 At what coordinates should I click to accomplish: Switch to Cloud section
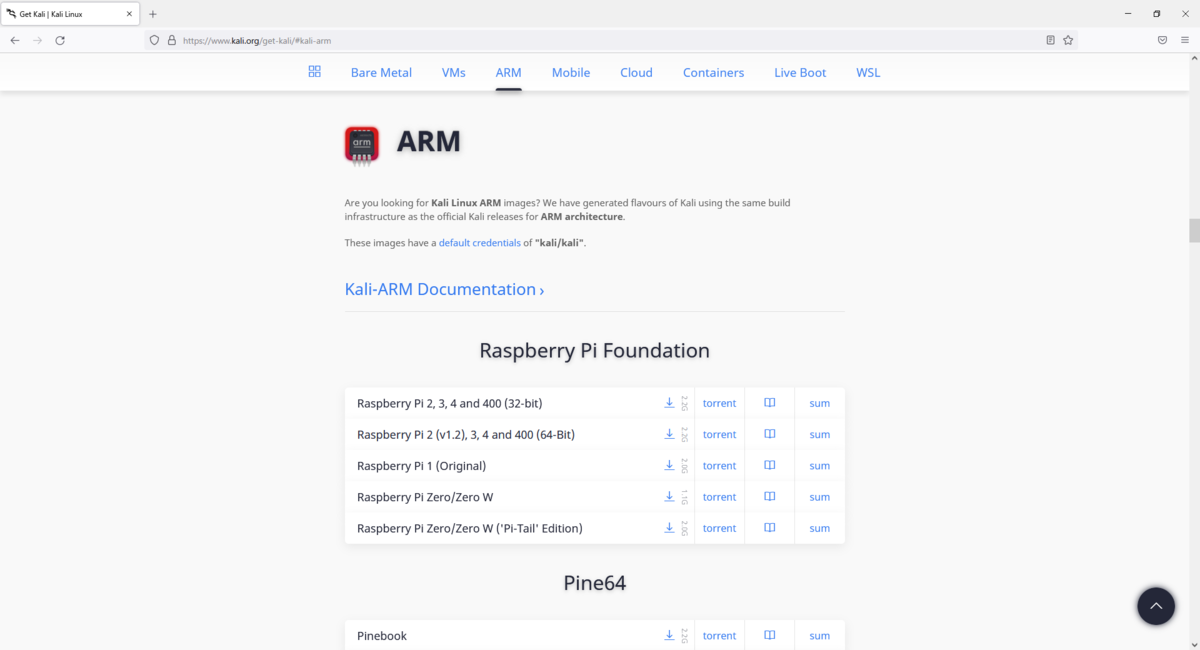tap(636, 72)
